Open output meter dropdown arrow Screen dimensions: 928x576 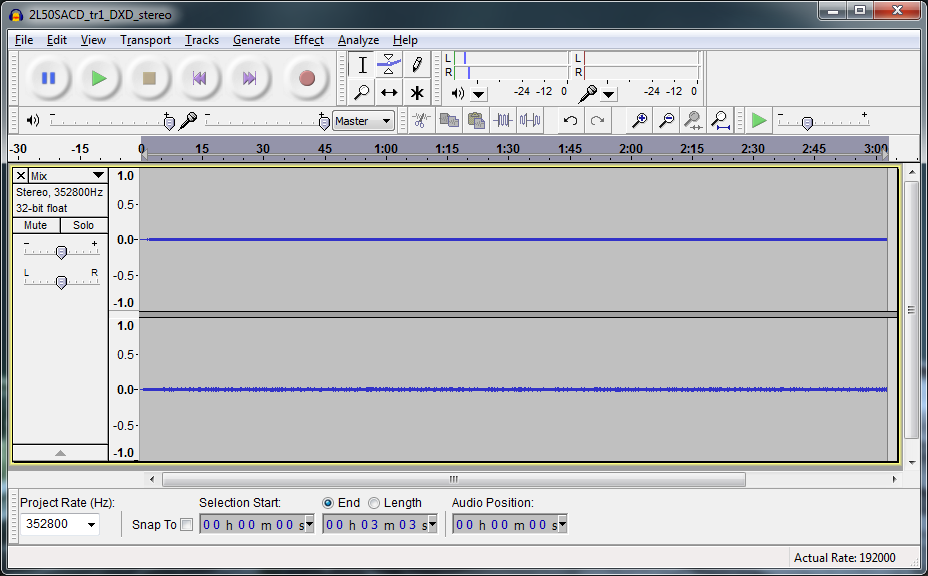pyautogui.click(x=479, y=94)
